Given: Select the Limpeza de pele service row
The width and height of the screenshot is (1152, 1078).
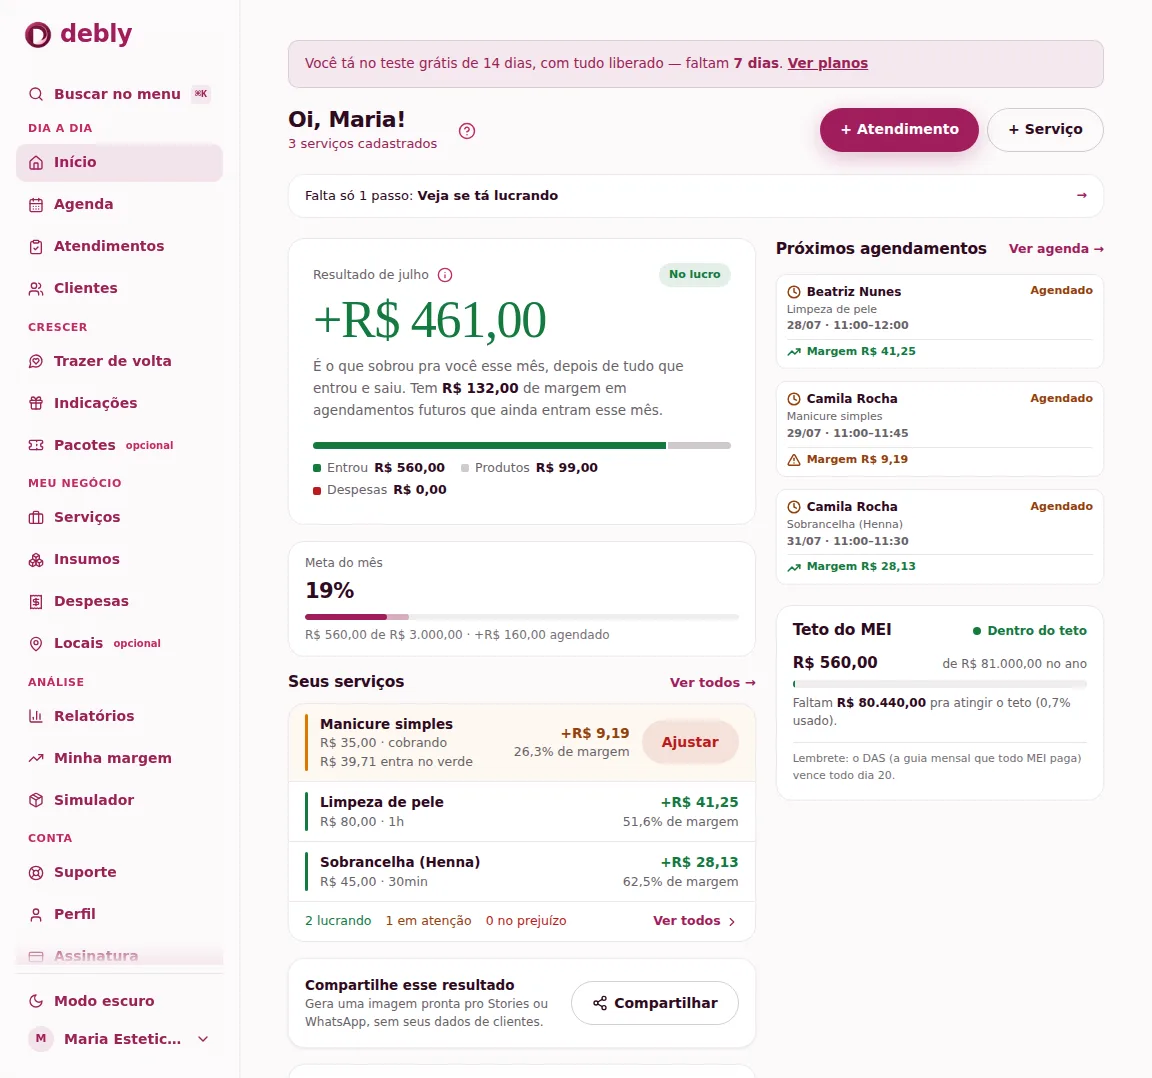Looking at the screenshot, I should [x=522, y=812].
